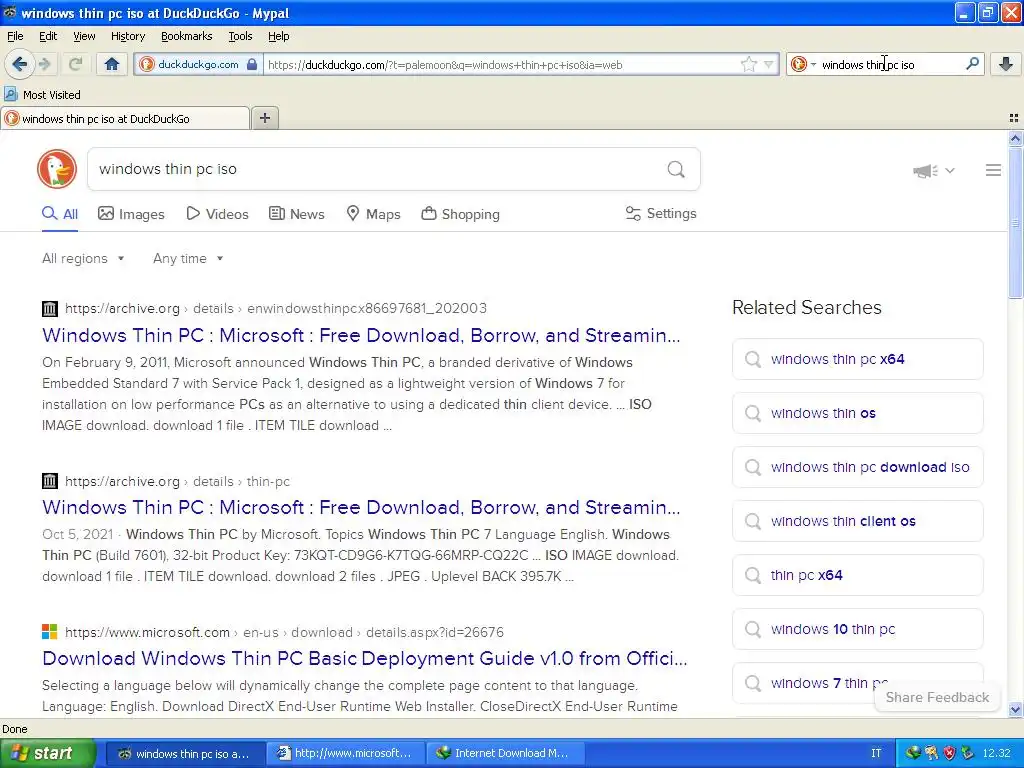This screenshot has height=768, width=1024.
Task: Select the All results tab
Action: tap(59, 214)
